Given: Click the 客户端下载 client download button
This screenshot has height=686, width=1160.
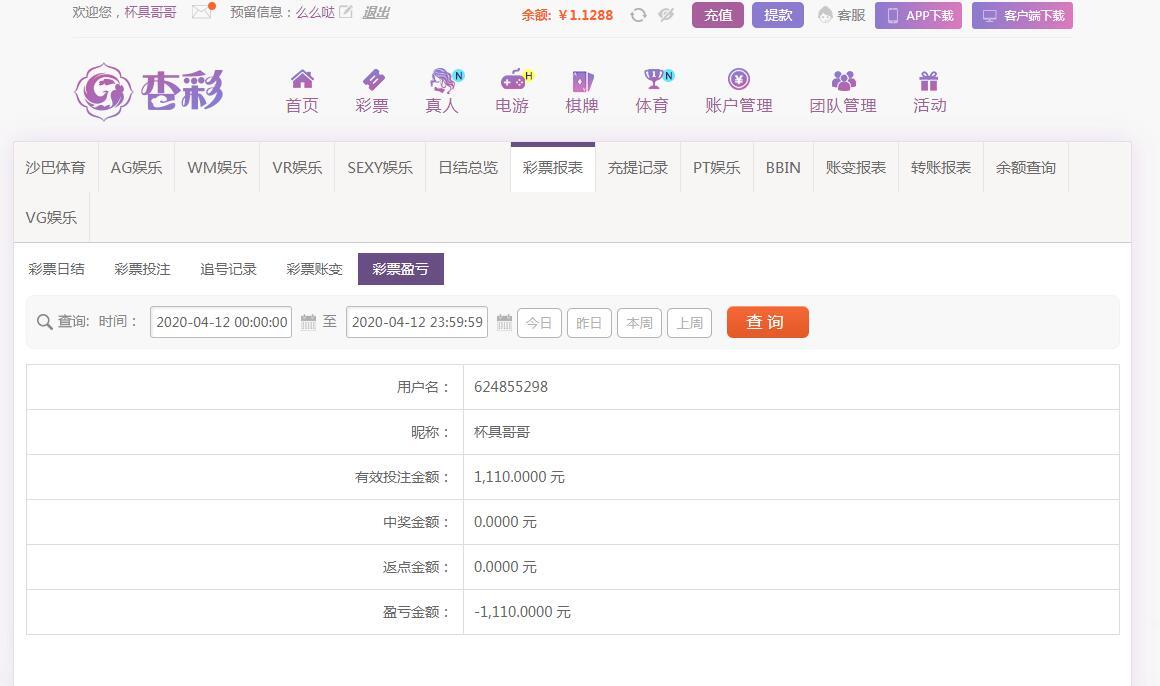Looking at the screenshot, I should 1022,16.
